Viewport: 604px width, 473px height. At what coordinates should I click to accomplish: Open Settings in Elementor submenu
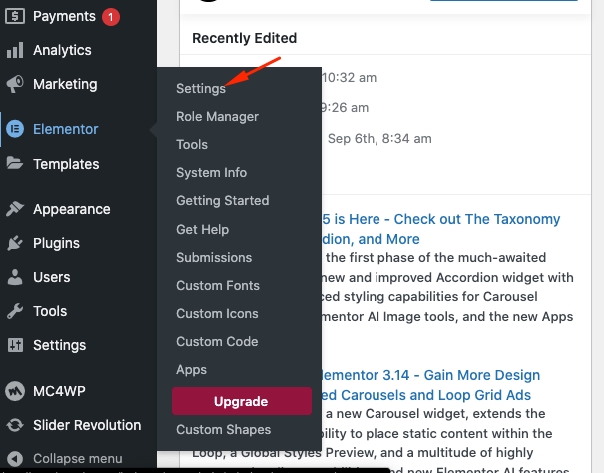[x=201, y=89]
